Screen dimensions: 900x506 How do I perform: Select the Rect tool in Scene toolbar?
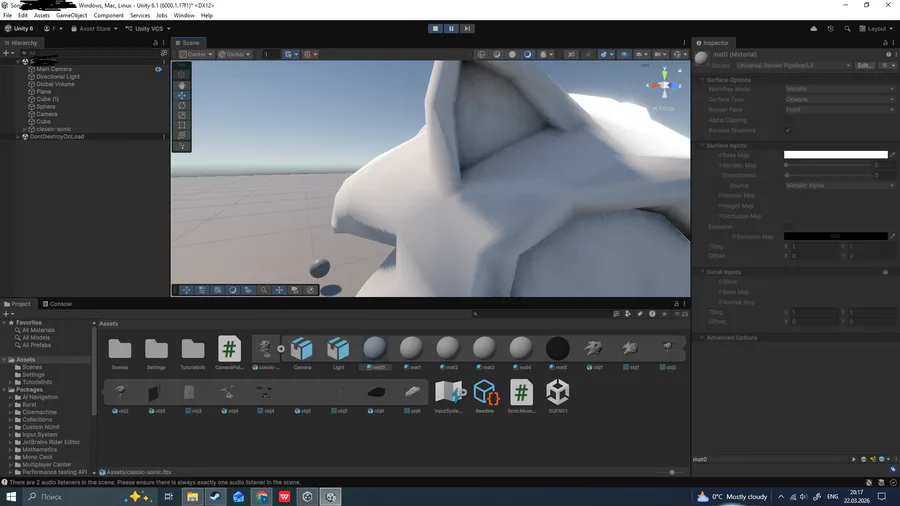click(181, 125)
